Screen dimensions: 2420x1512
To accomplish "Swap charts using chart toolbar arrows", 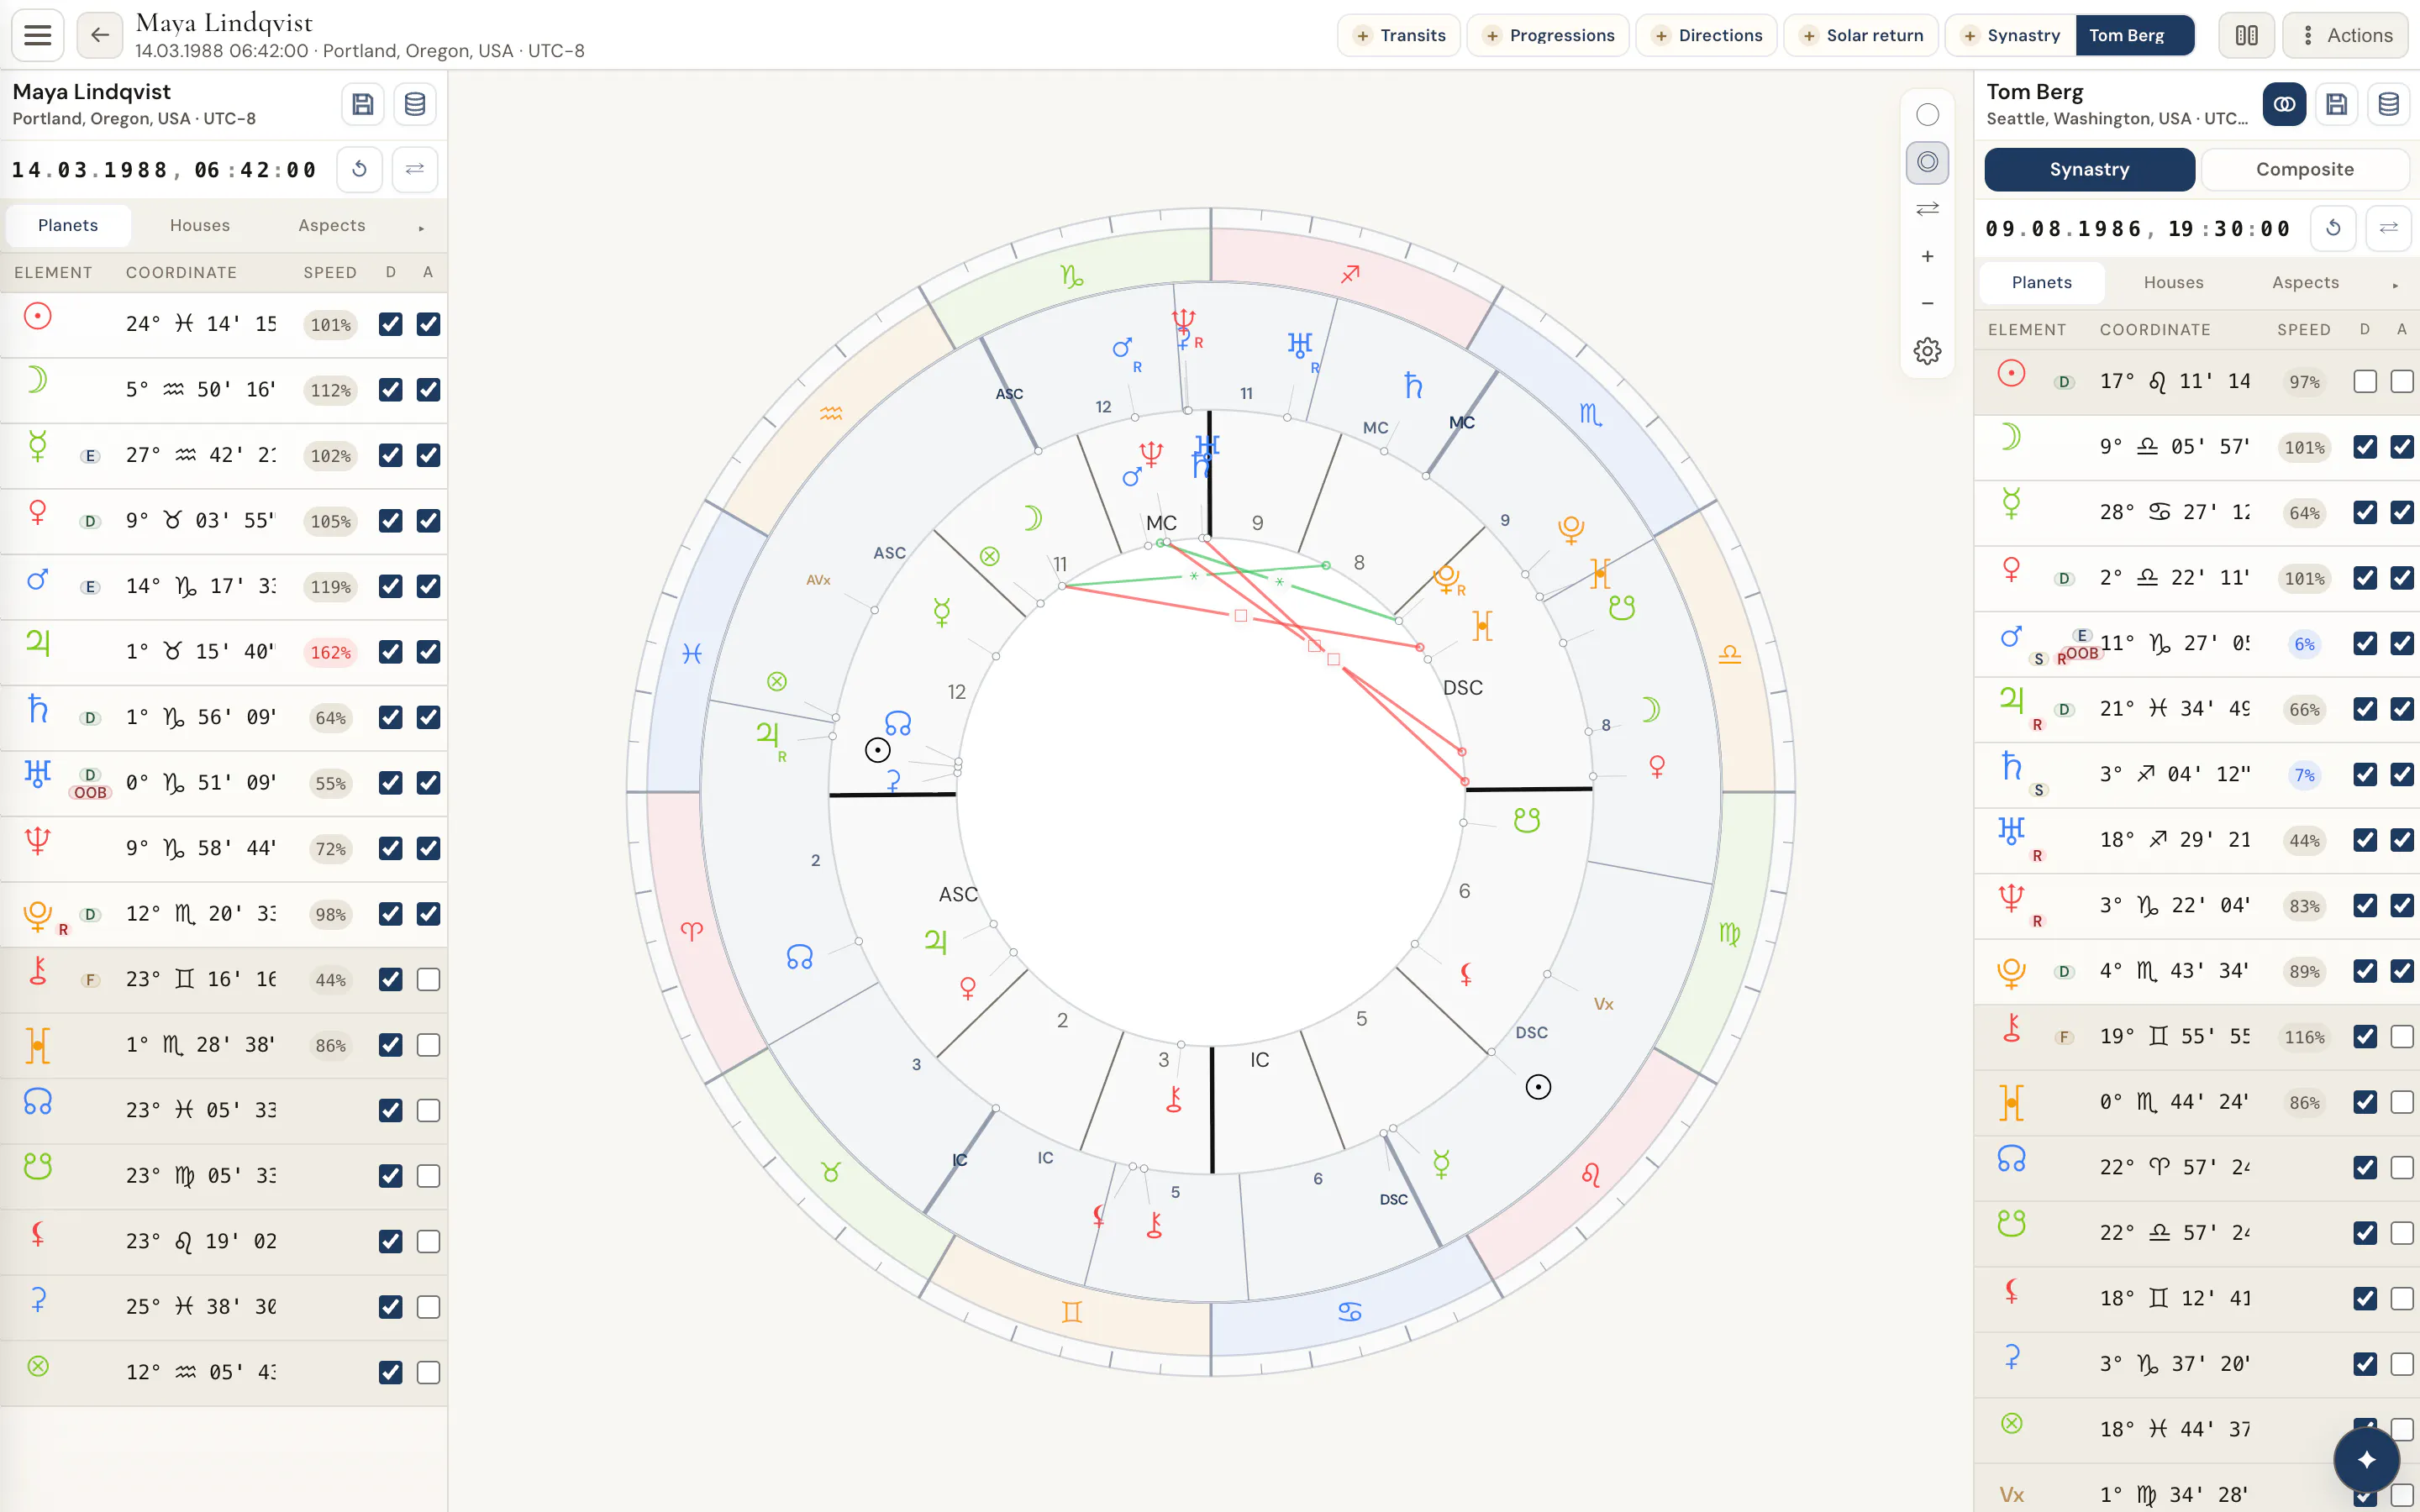I will click(1927, 209).
